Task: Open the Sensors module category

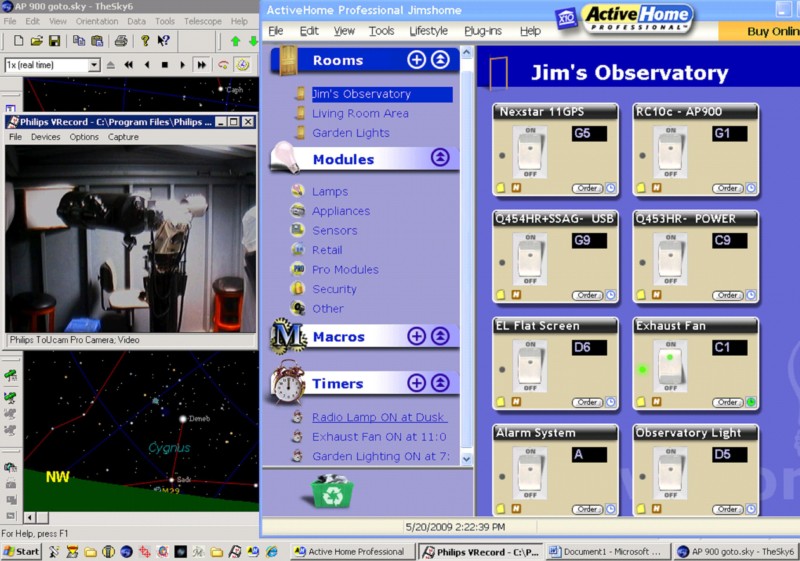Action: 335,231
